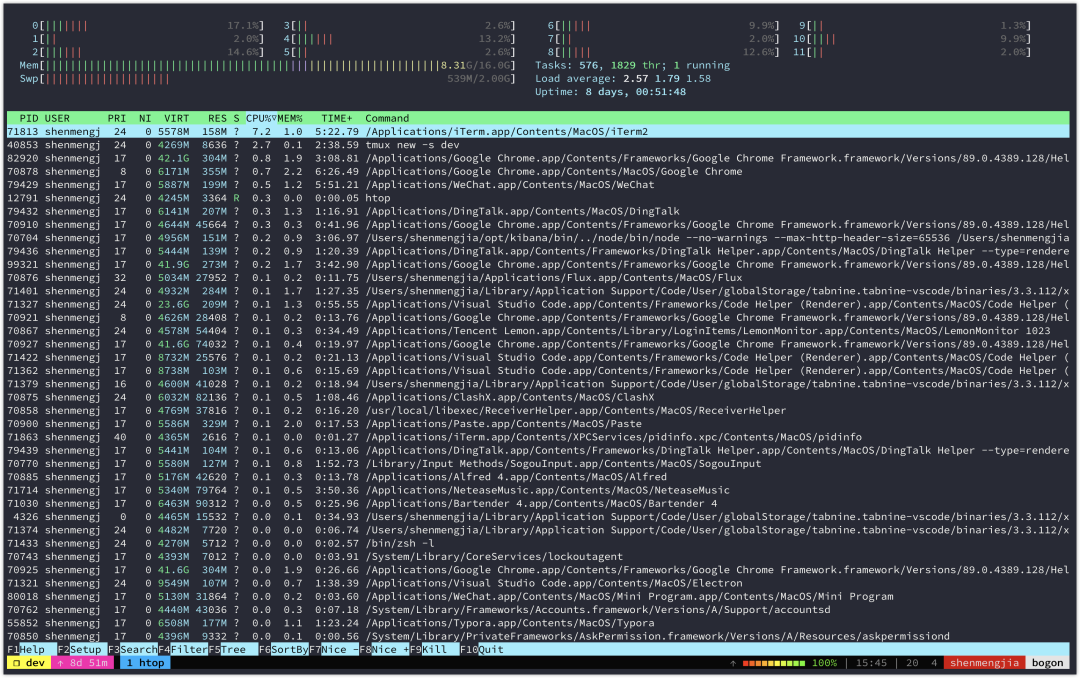Click the Mem usage meter bar
Screen dimensions: 1080x678
(x=267, y=65)
